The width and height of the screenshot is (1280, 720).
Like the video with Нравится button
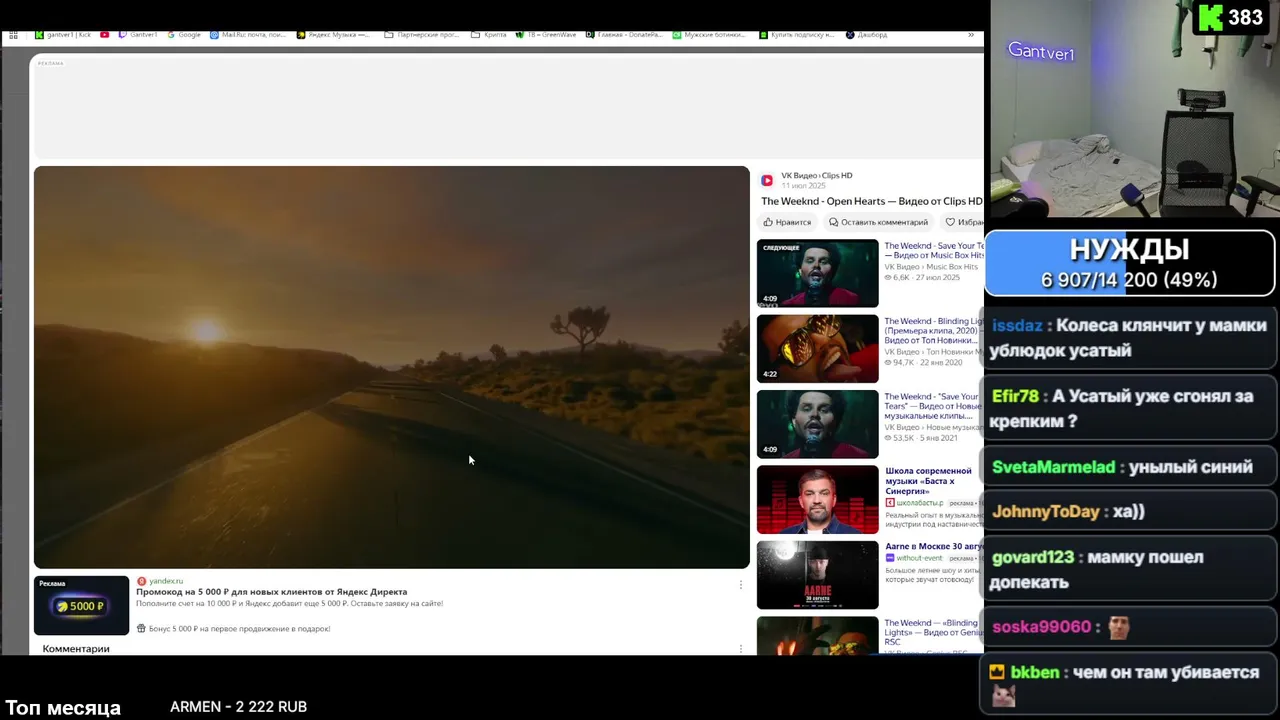[x=787, y=222]
